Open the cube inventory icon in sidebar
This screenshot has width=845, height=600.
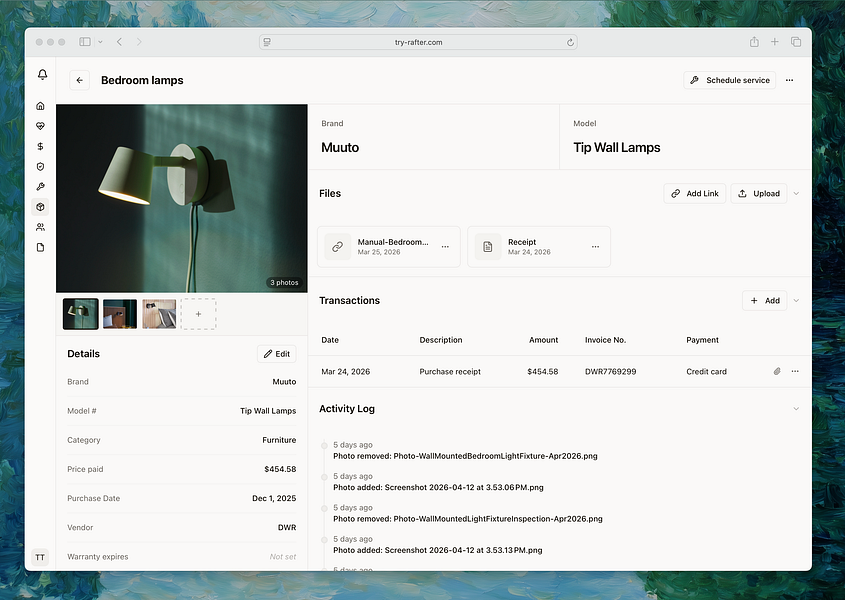coord(40,207)
